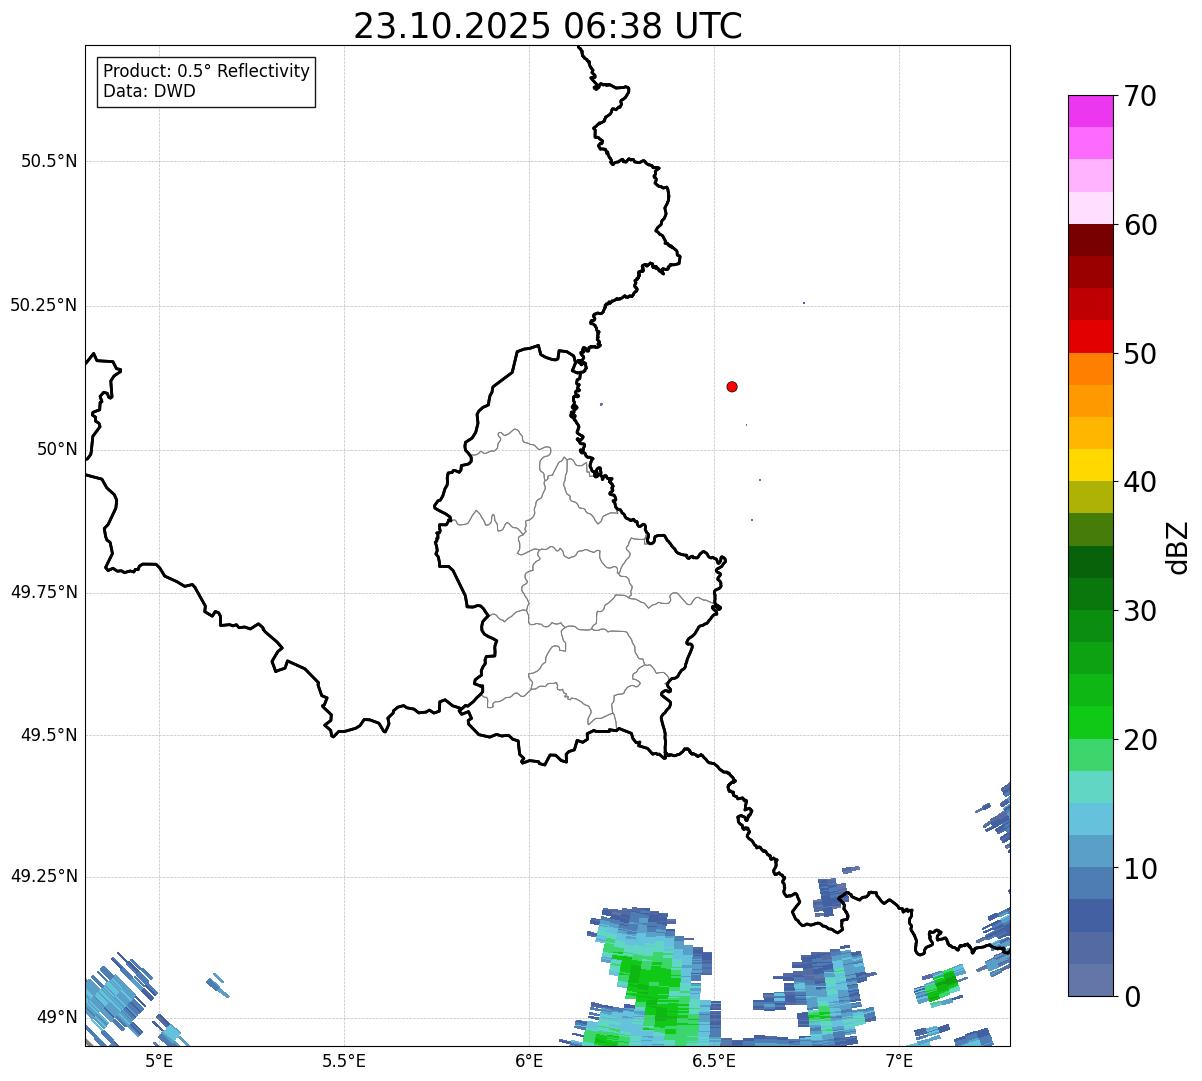Click the orange colorbar segment below 50
The height and width of the screenshot is (1081, 1202).
pyautogui.click(x=1090, y=369)
